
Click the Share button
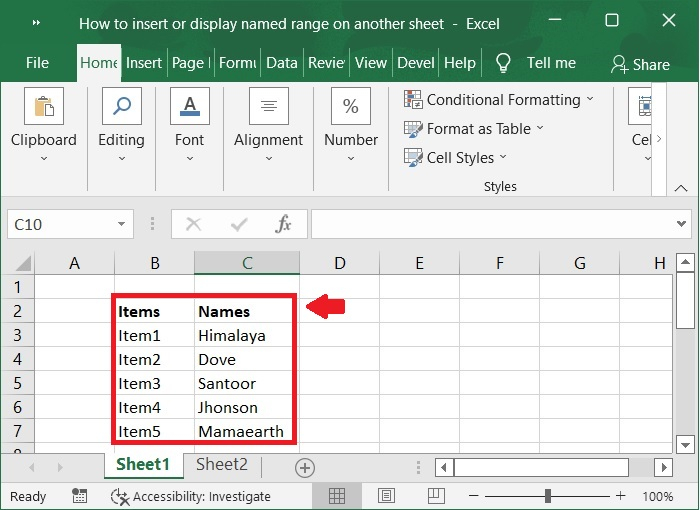coord(640,64)
